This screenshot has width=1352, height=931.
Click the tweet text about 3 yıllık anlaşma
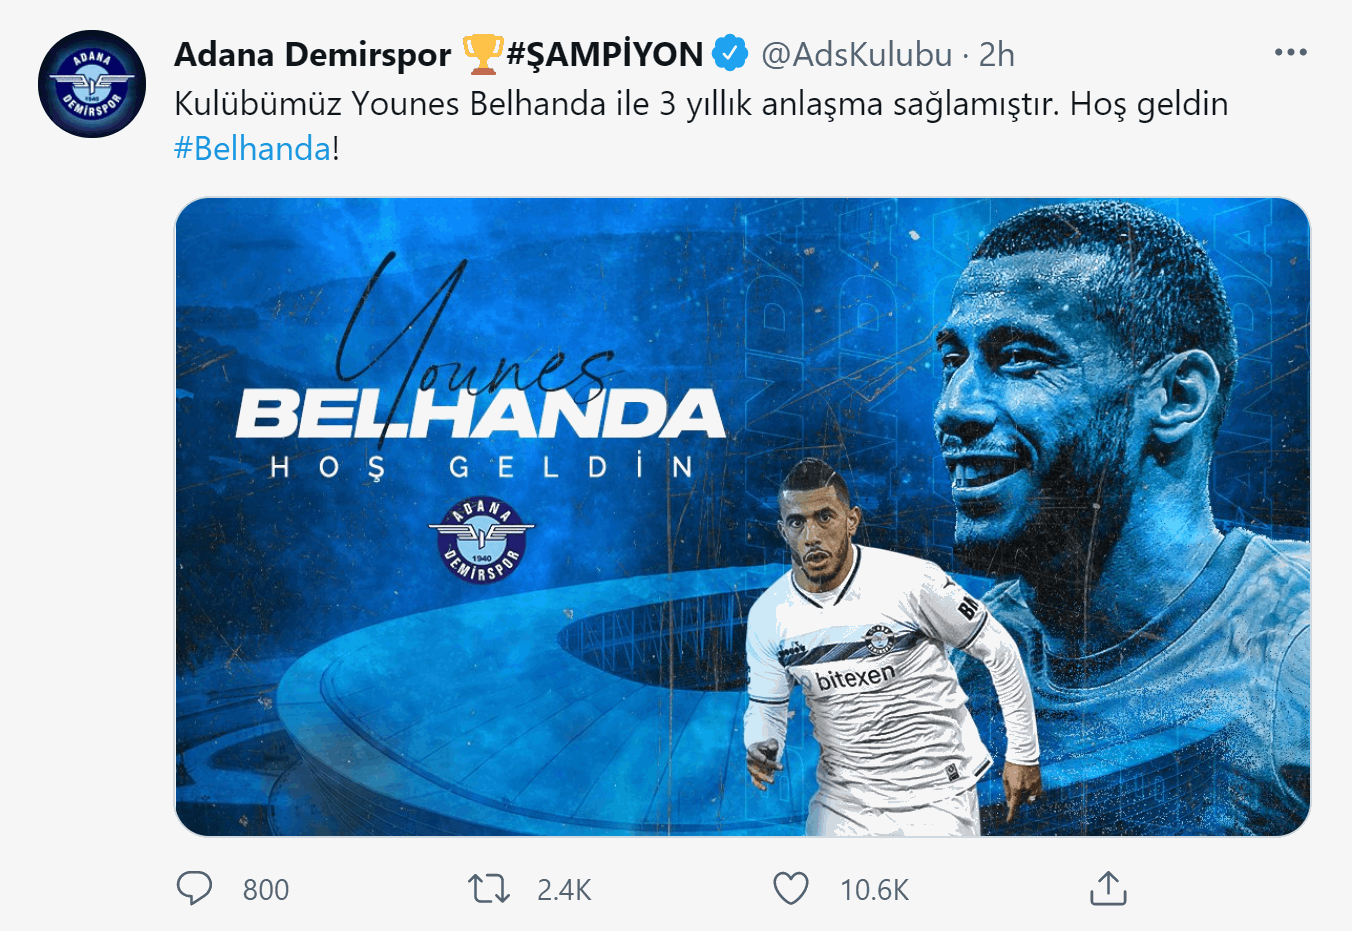(701, 104)
